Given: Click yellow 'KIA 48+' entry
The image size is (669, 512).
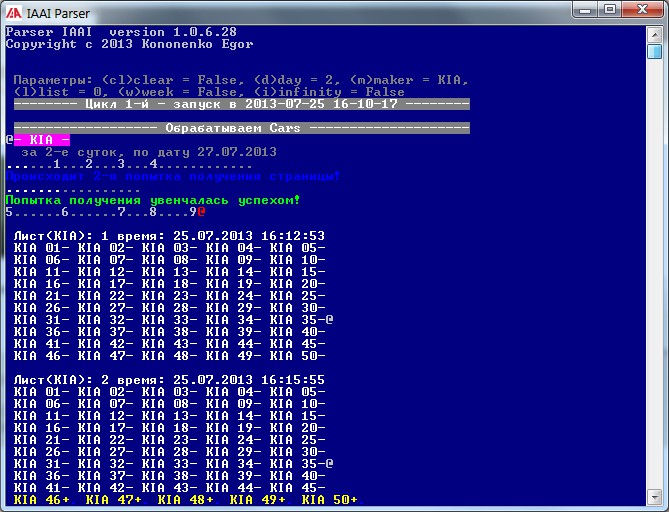Looking at the screenshot, I should 186,500.
